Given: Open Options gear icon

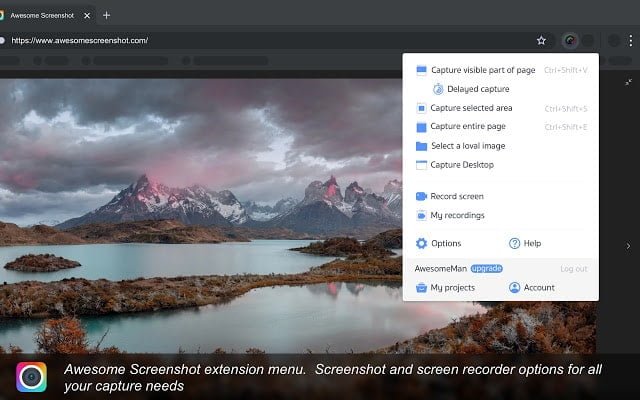Looking at the screenshot, I should (421, 243).
